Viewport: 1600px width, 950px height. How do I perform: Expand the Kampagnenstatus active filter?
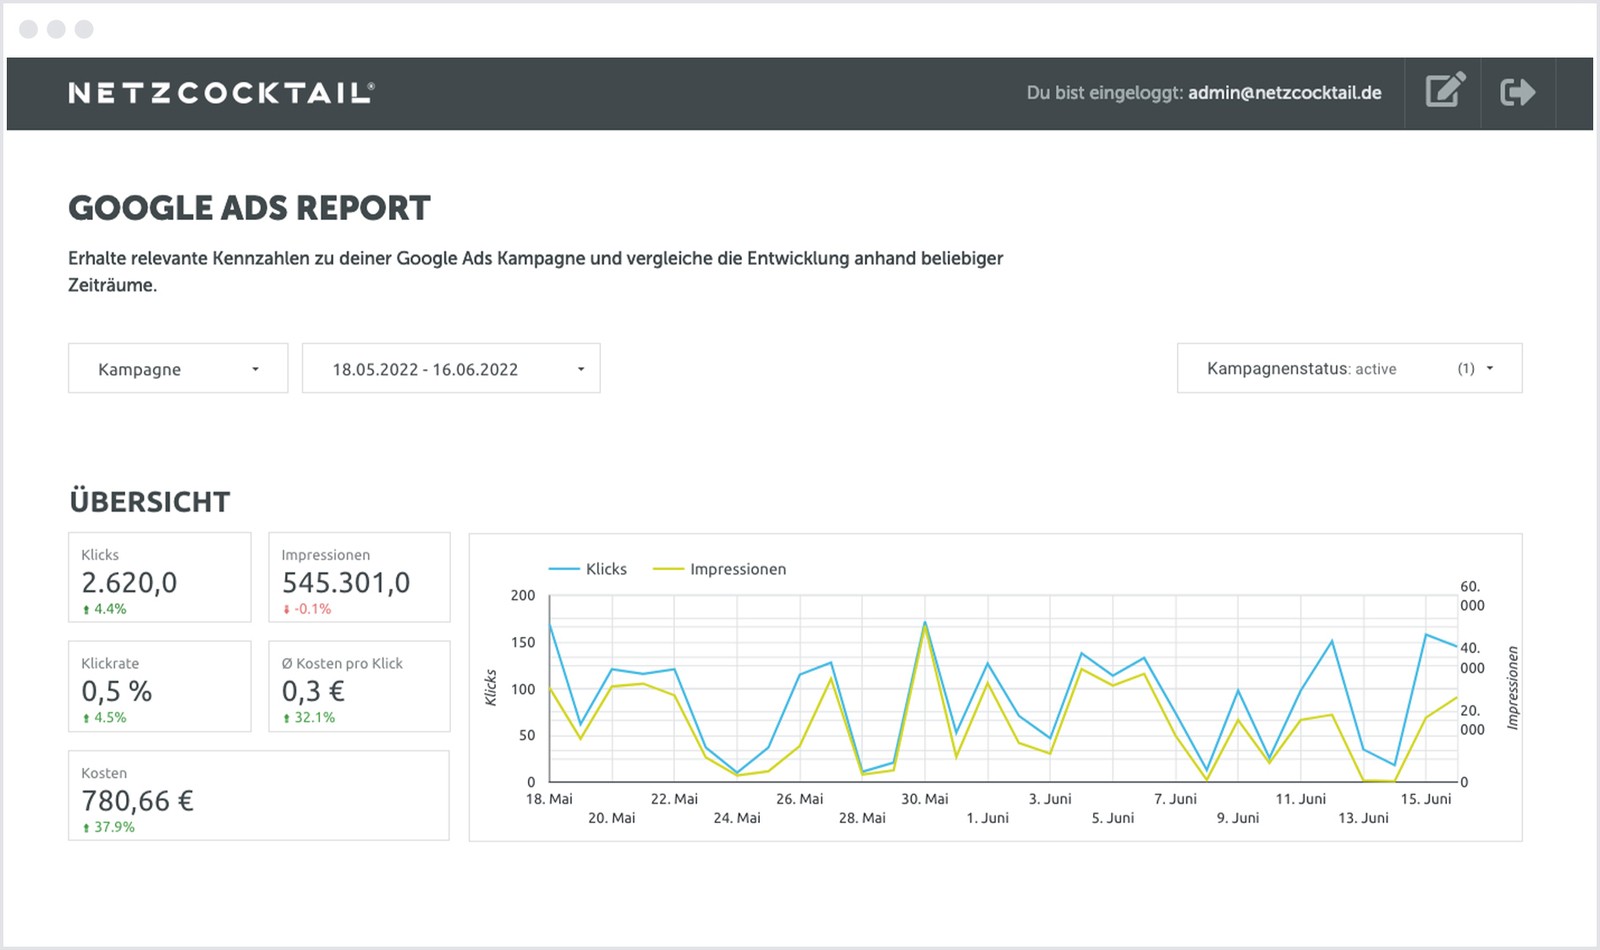1349,369
